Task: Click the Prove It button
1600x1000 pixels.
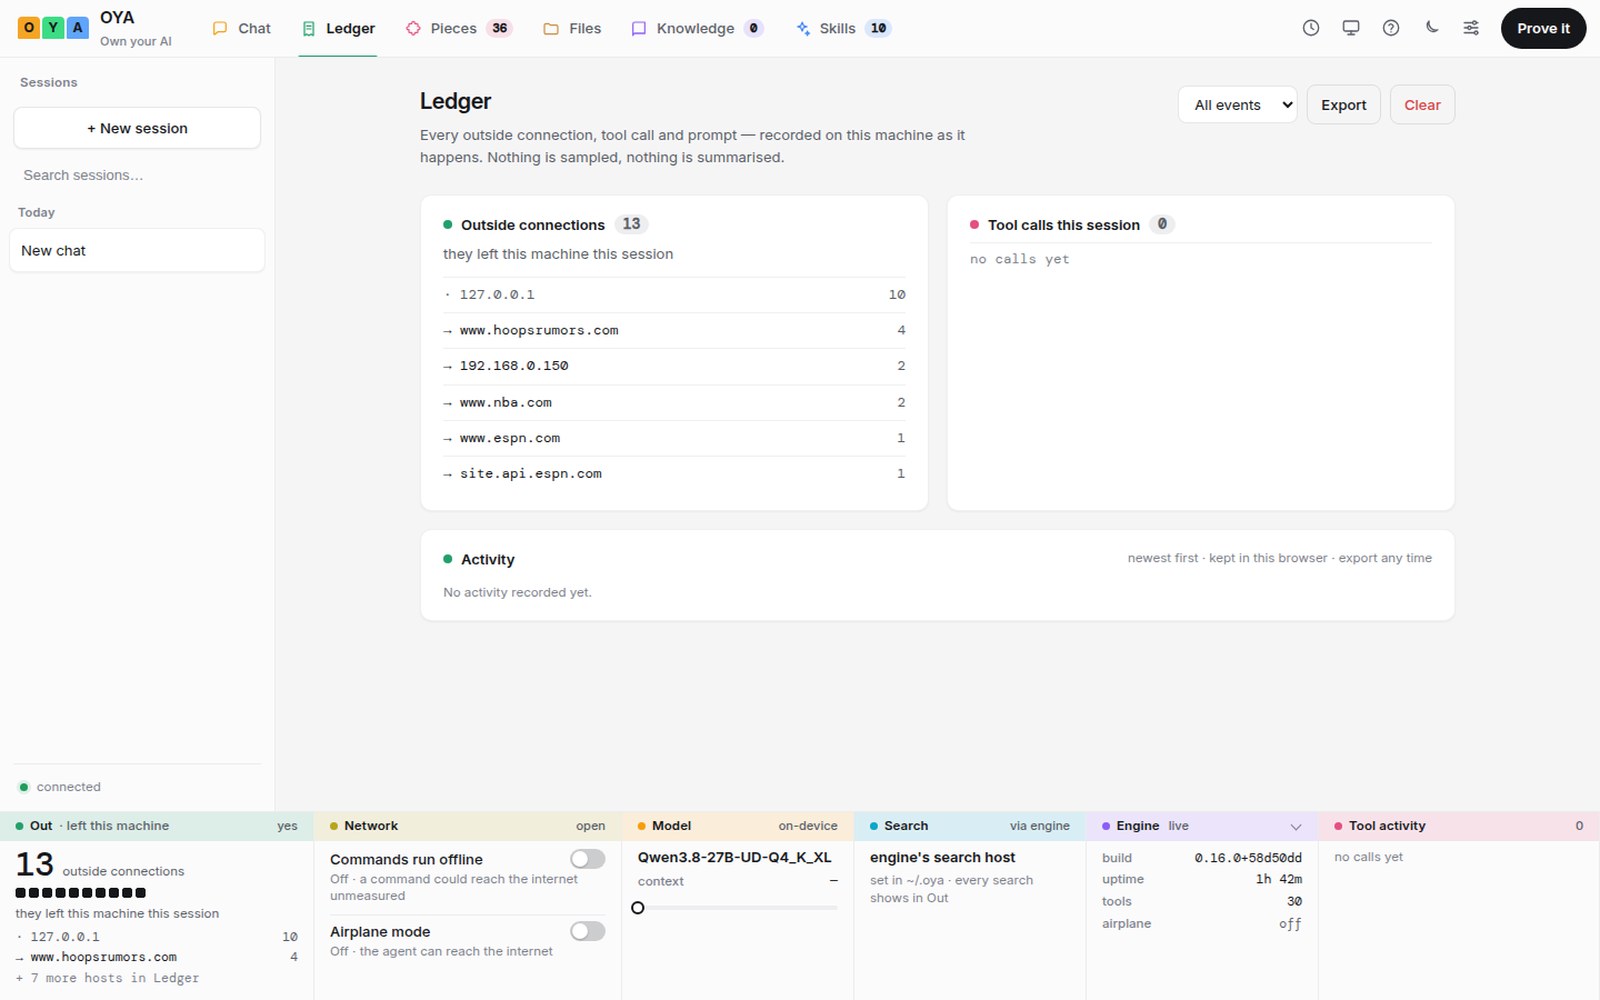Action: click(1543, 28)
